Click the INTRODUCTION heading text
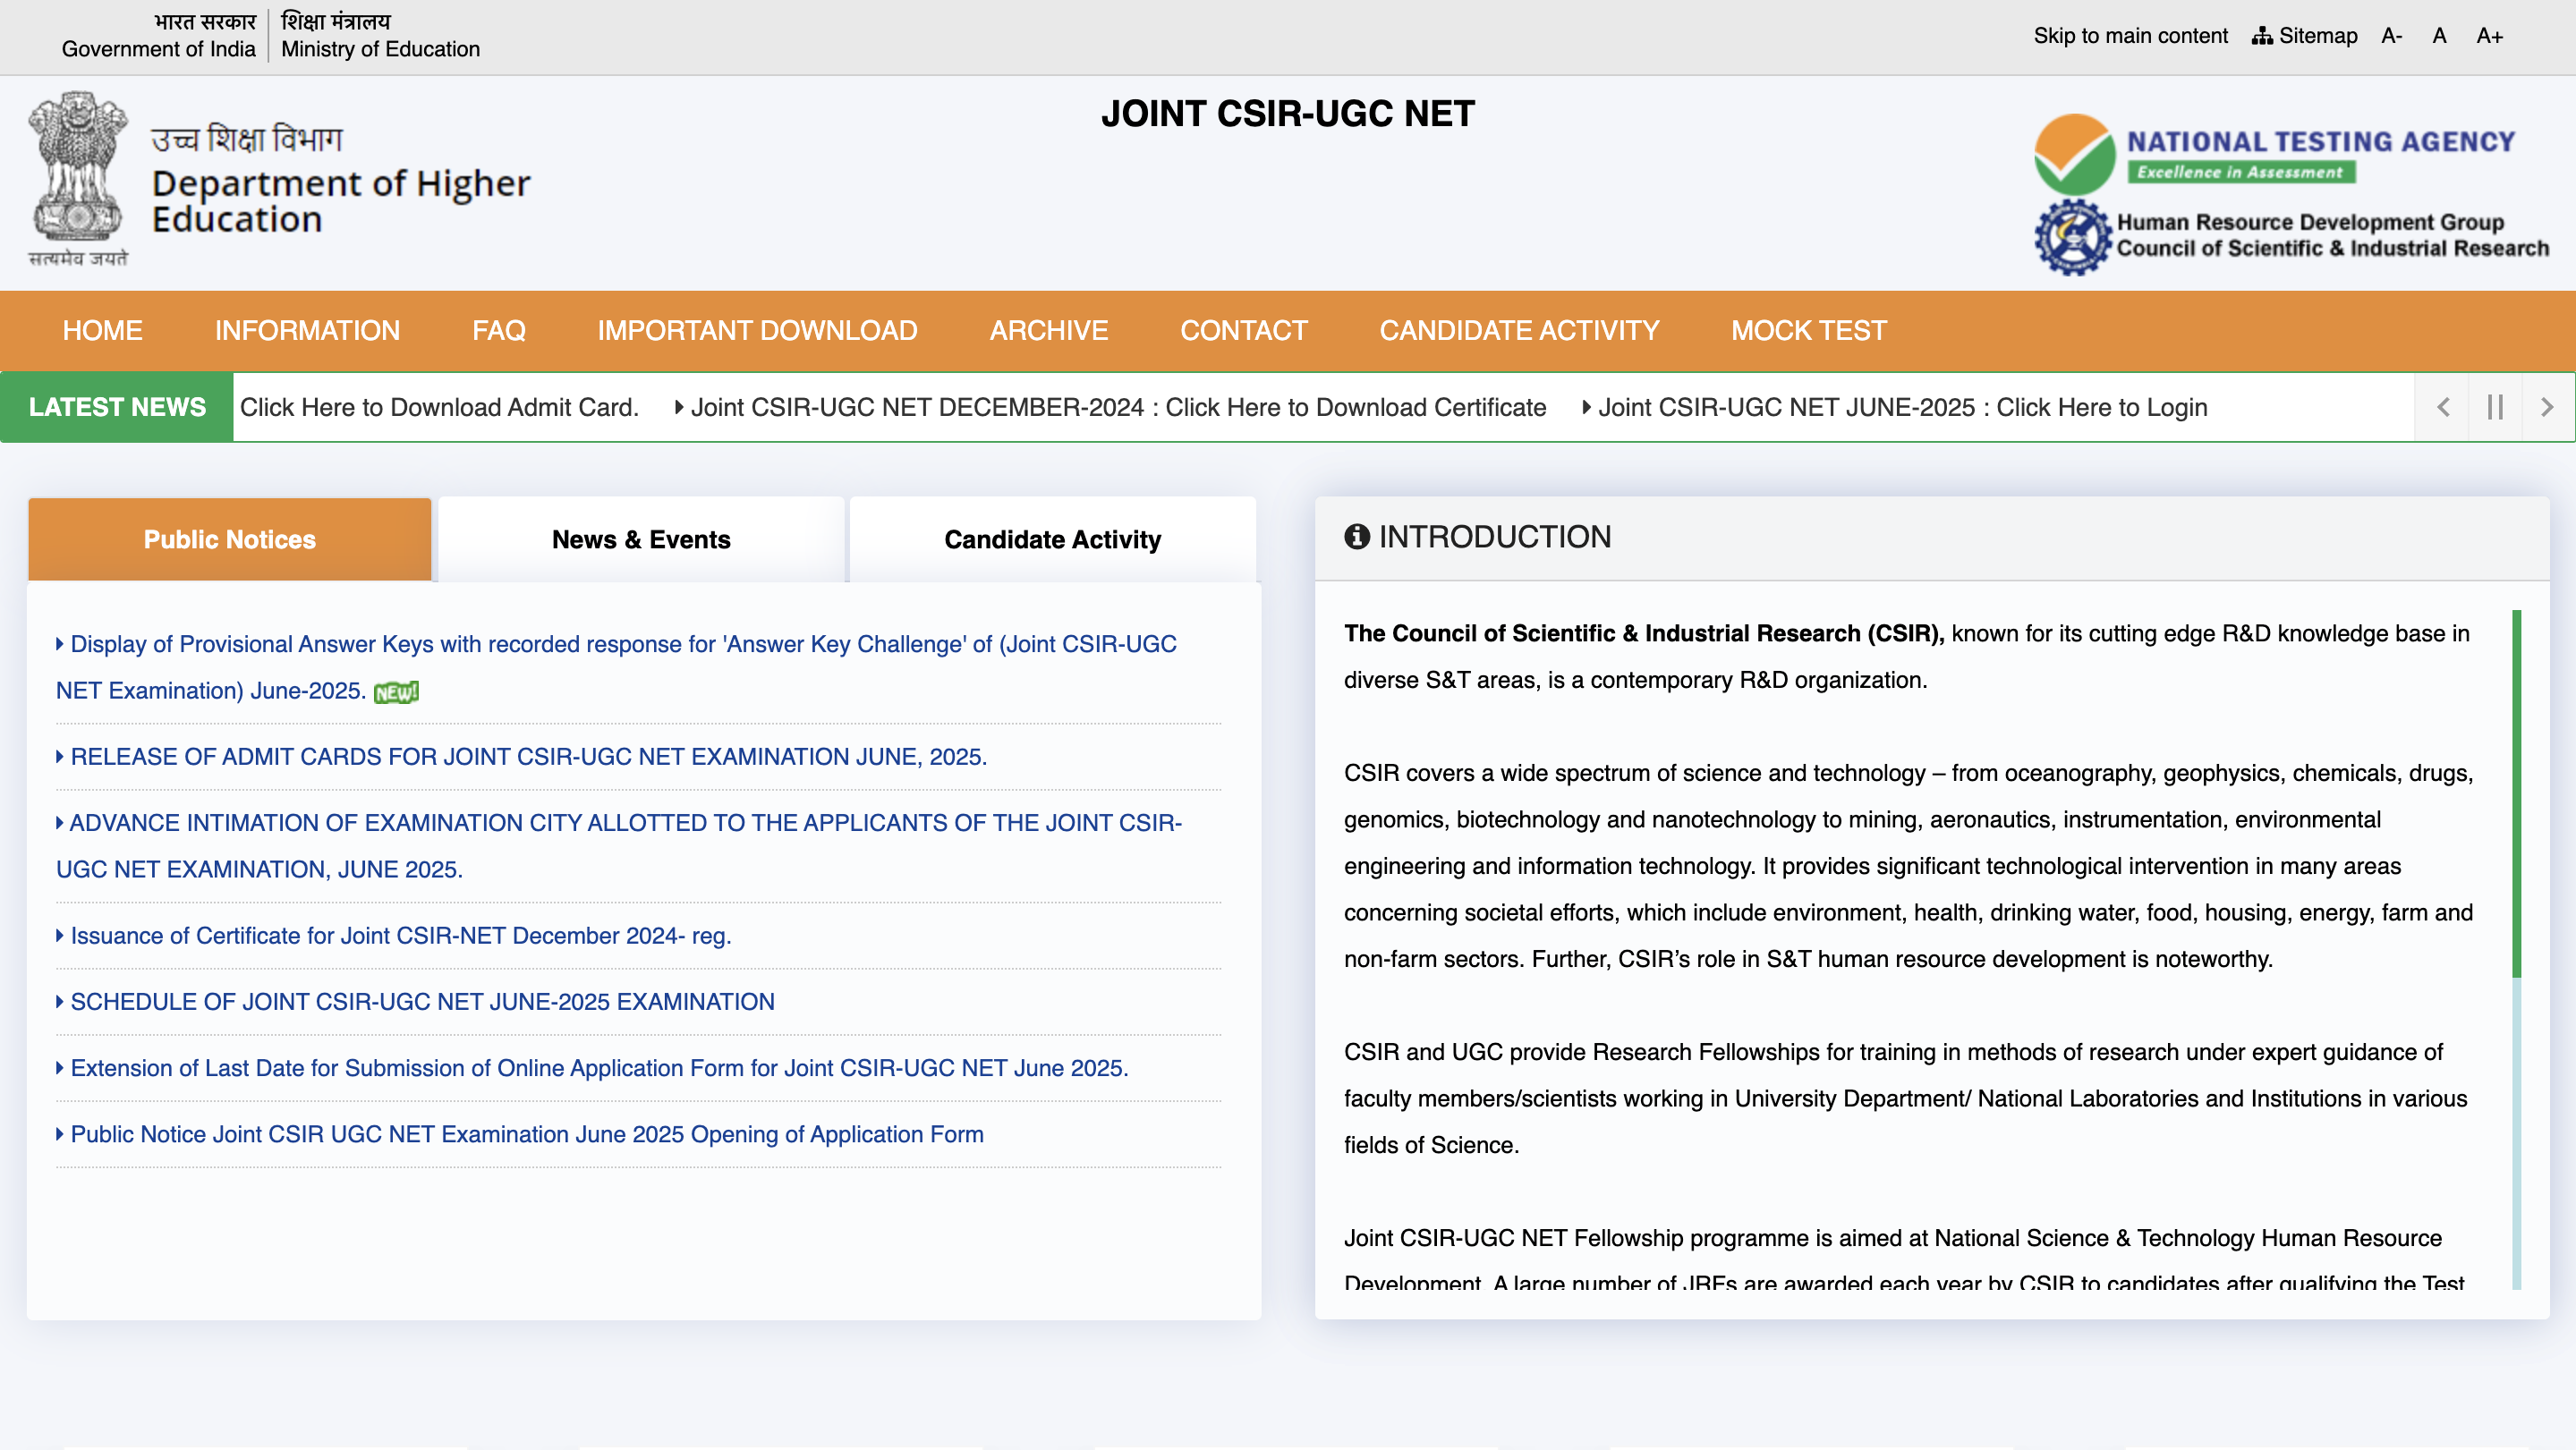The image size is (2576, 1450). [x=1494, y=537]
